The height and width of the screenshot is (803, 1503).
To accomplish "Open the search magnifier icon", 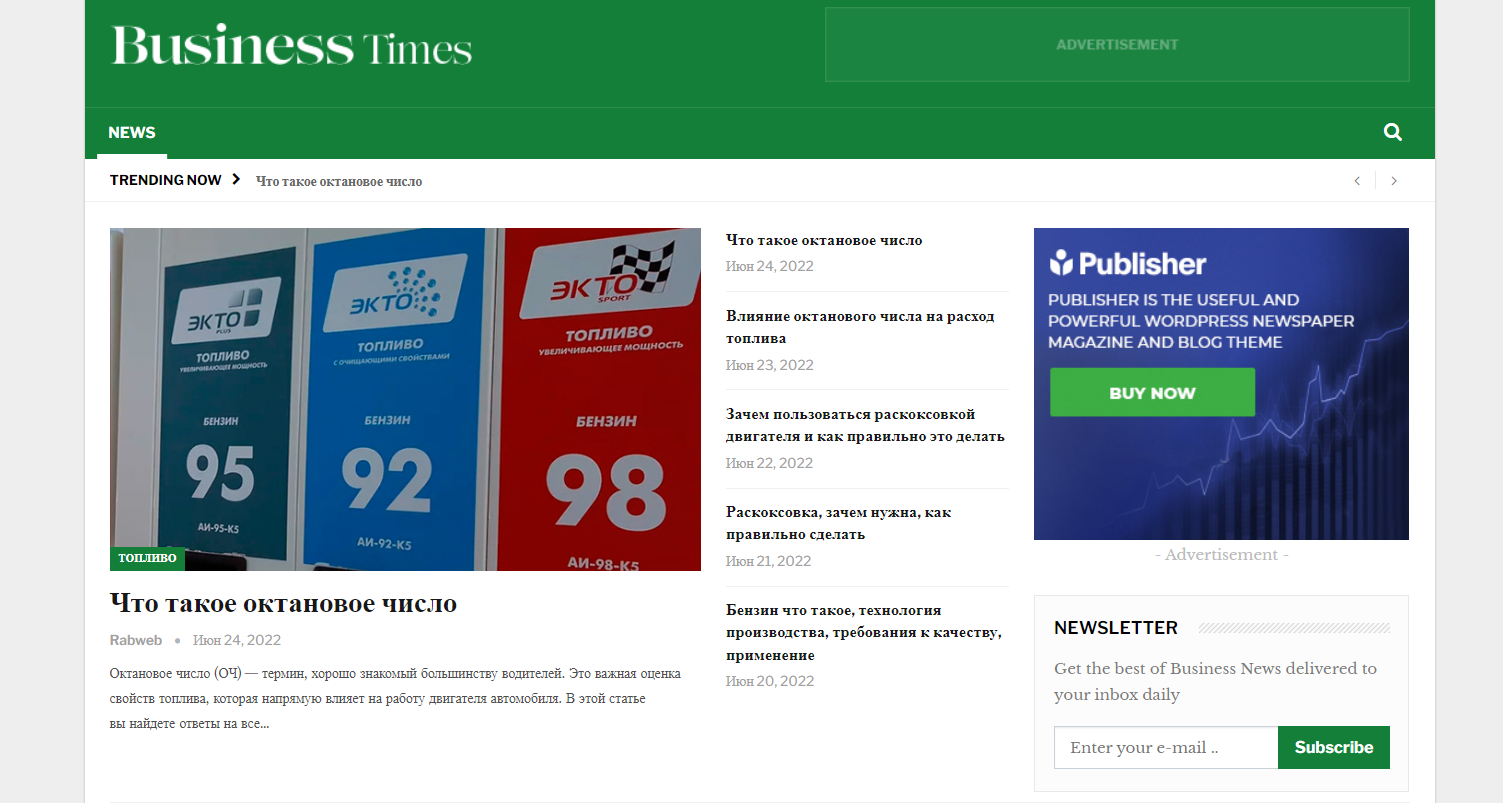I will [x=1392, y=132].
